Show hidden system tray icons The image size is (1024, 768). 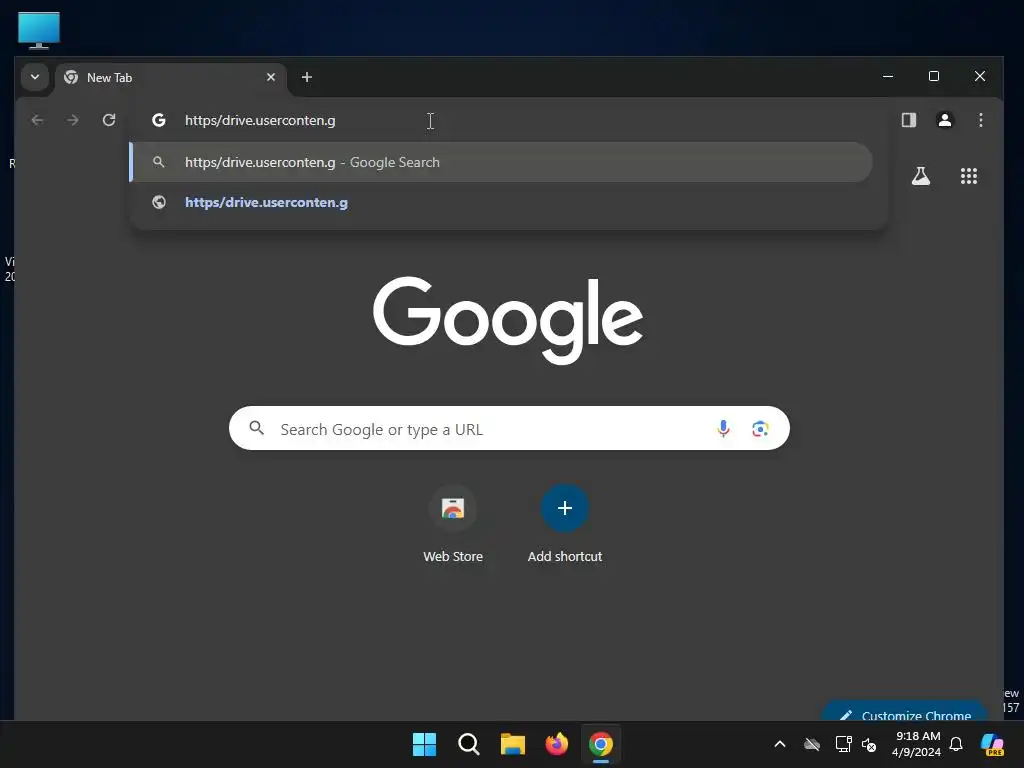780,744
